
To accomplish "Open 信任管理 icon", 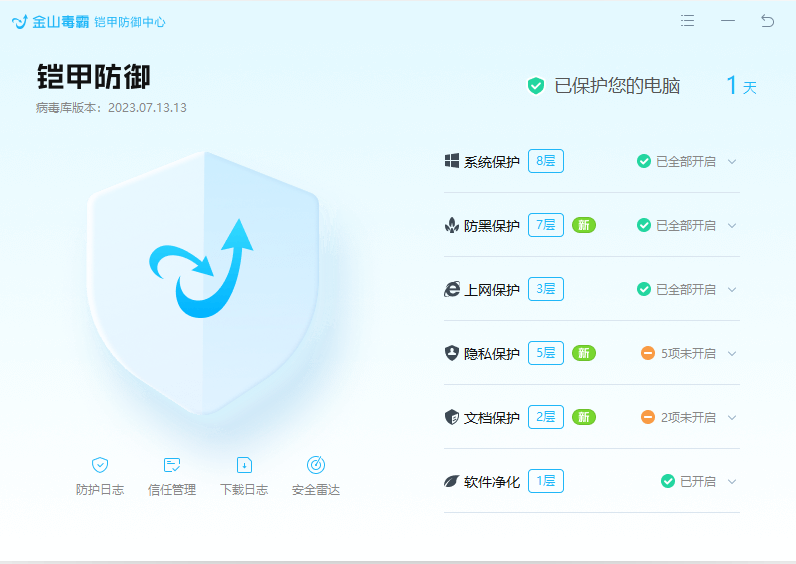I will pyautogui.click(x=172, y=465).
